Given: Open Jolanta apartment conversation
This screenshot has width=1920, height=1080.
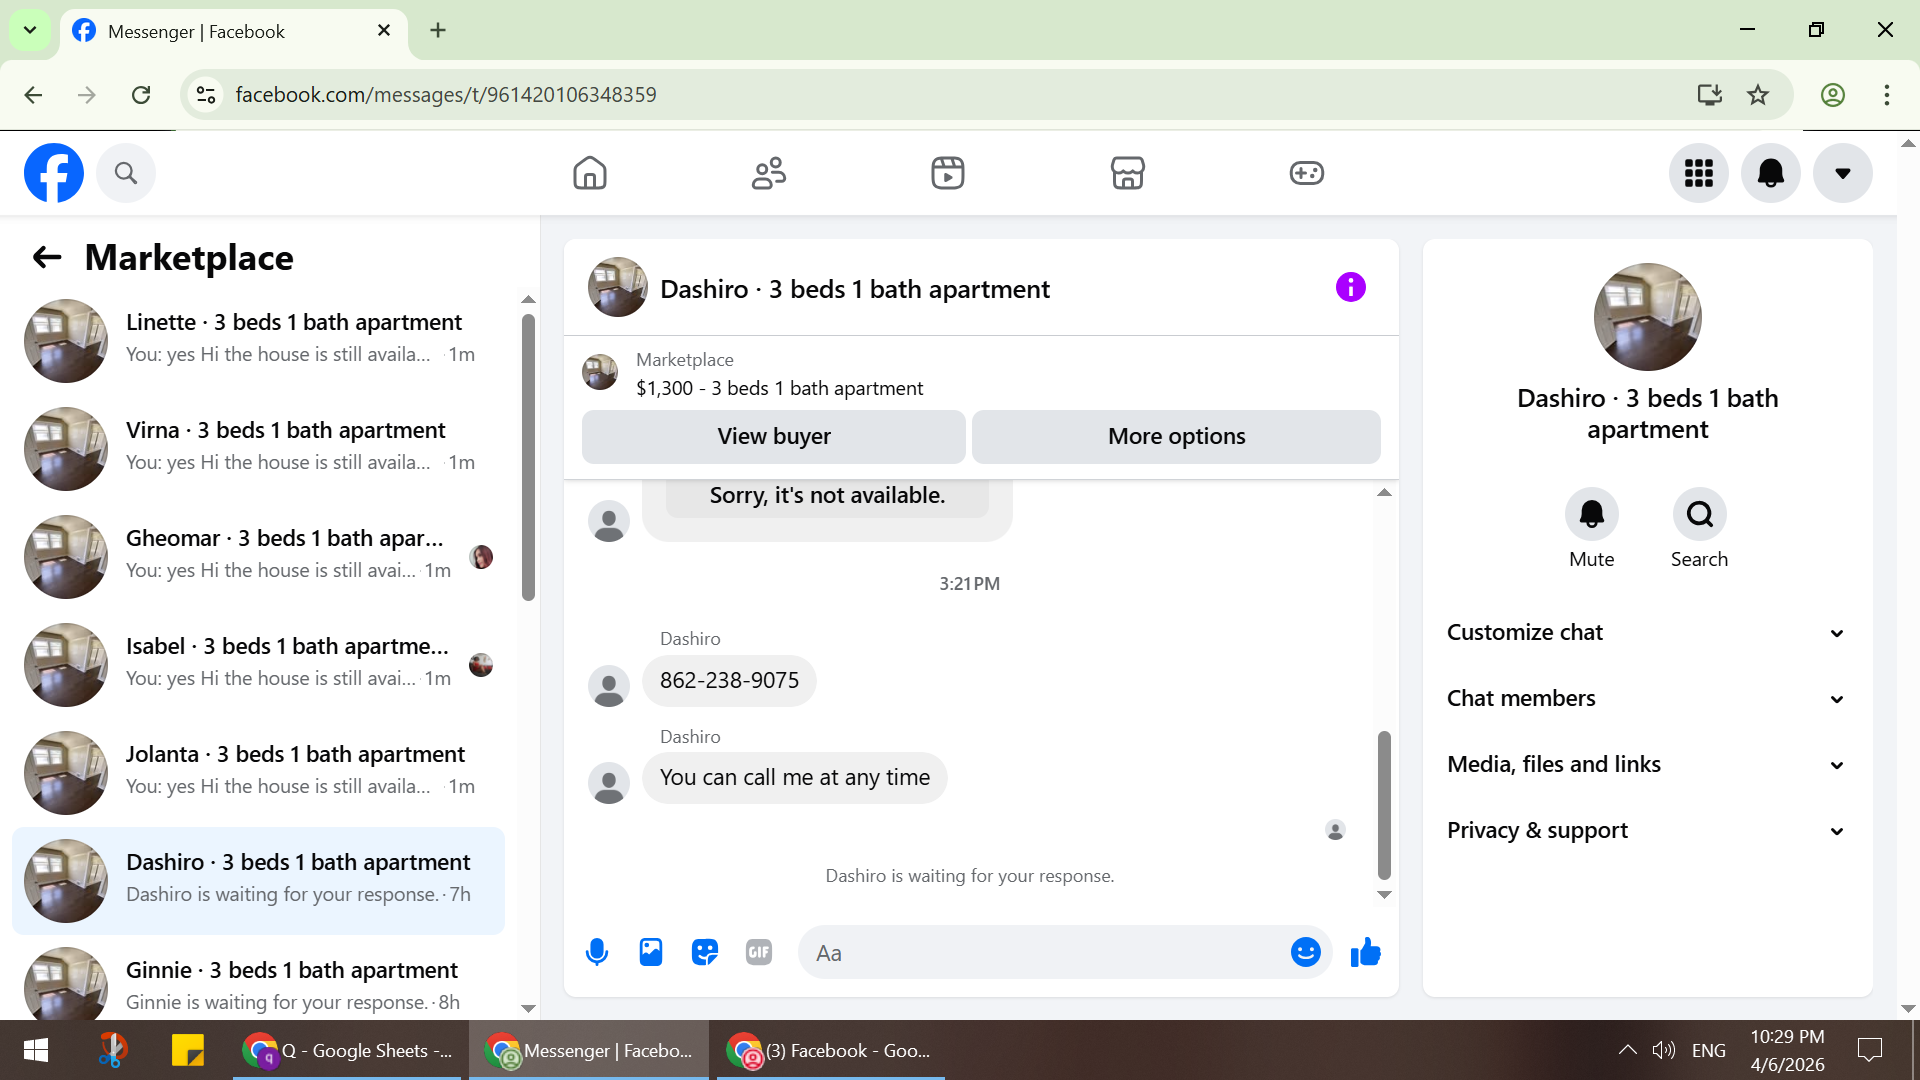Looking at the screenshot, I should click(x=258, y=772).
